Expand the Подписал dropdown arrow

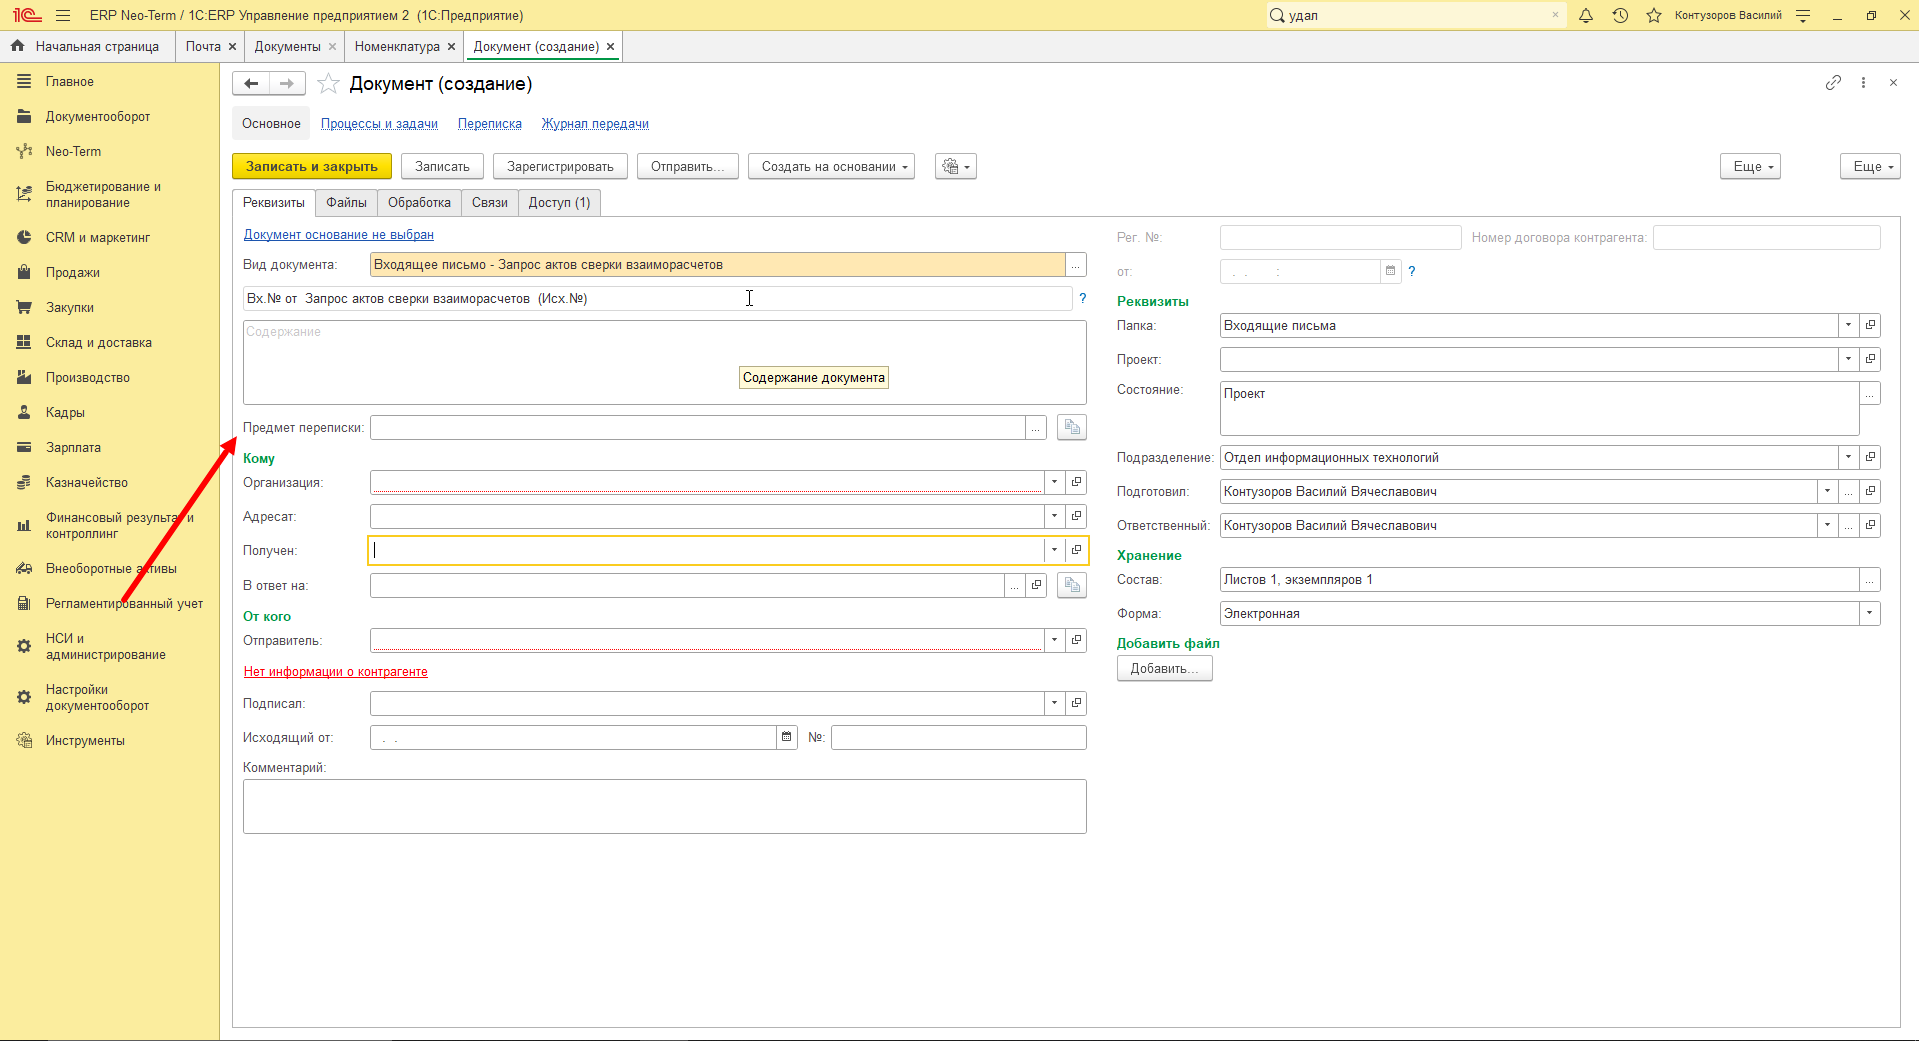click(1054, 703)
